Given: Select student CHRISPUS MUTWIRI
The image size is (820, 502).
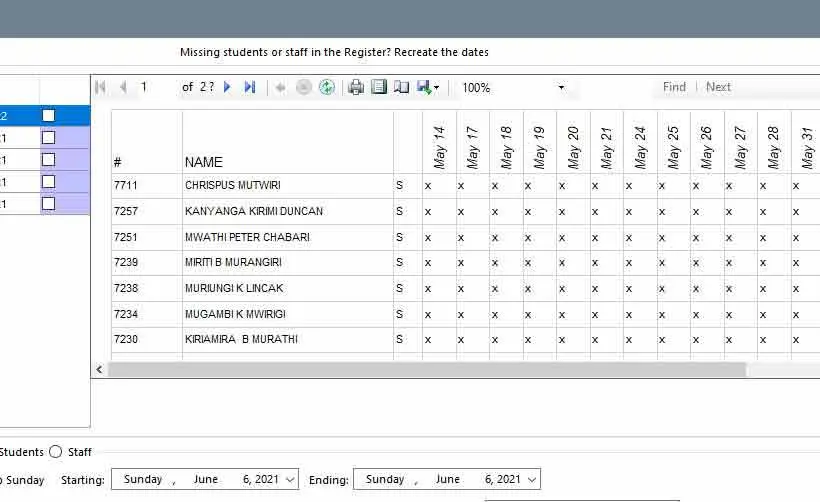Looking at the screenshot, I should [233, 185].
